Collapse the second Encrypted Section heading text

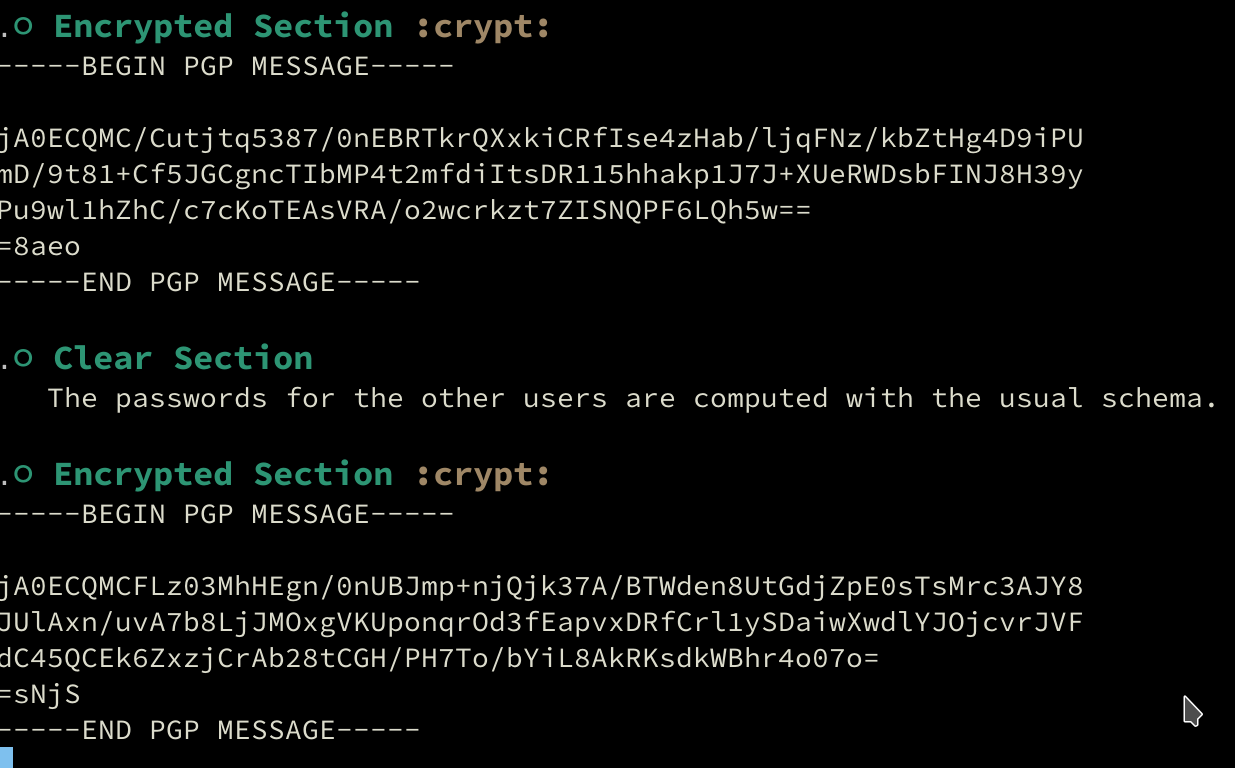point(223,475)
